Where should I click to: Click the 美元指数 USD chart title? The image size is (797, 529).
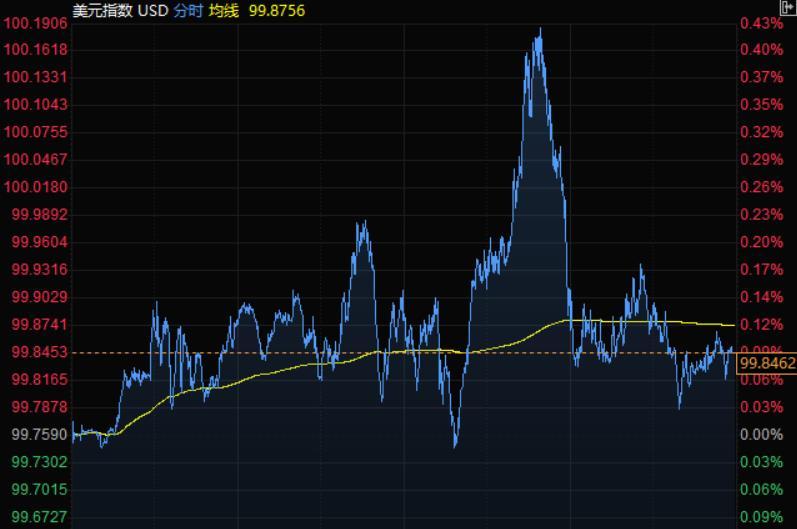point(122,10)
